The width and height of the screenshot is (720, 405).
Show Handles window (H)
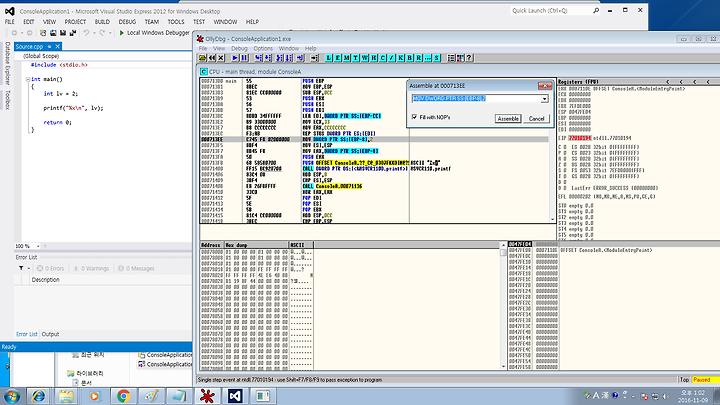click(x=374, y=58)
